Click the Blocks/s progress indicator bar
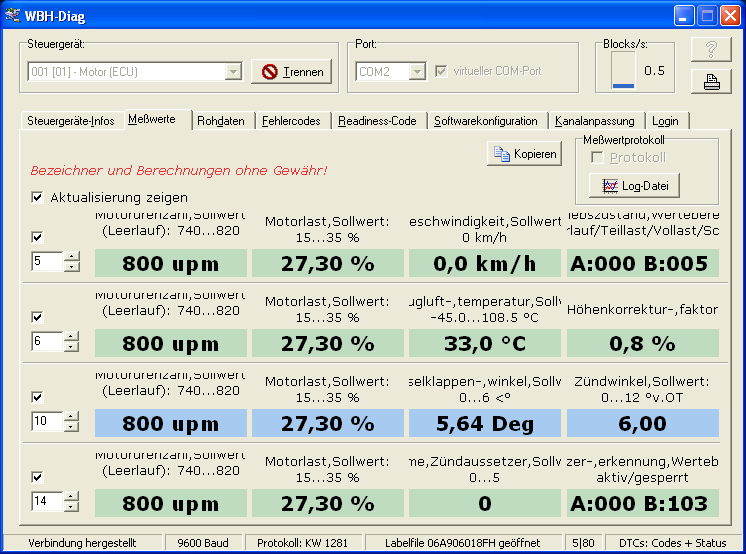This screenshot has height=554, width=746. tap(624, 71)
